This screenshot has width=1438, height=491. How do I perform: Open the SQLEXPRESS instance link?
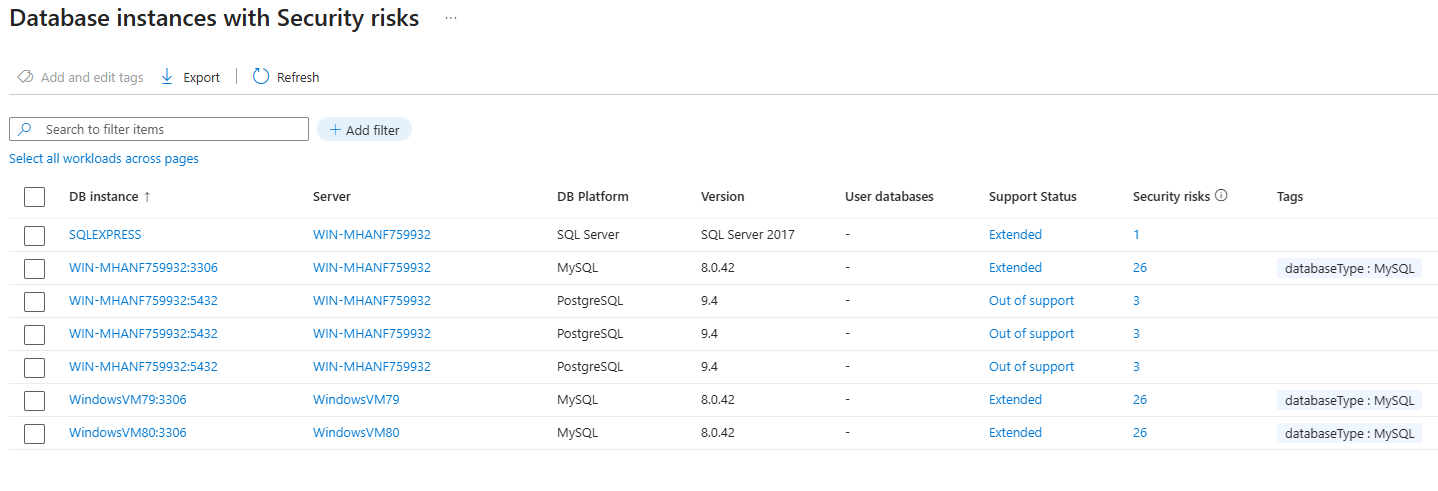click(105, 235)
